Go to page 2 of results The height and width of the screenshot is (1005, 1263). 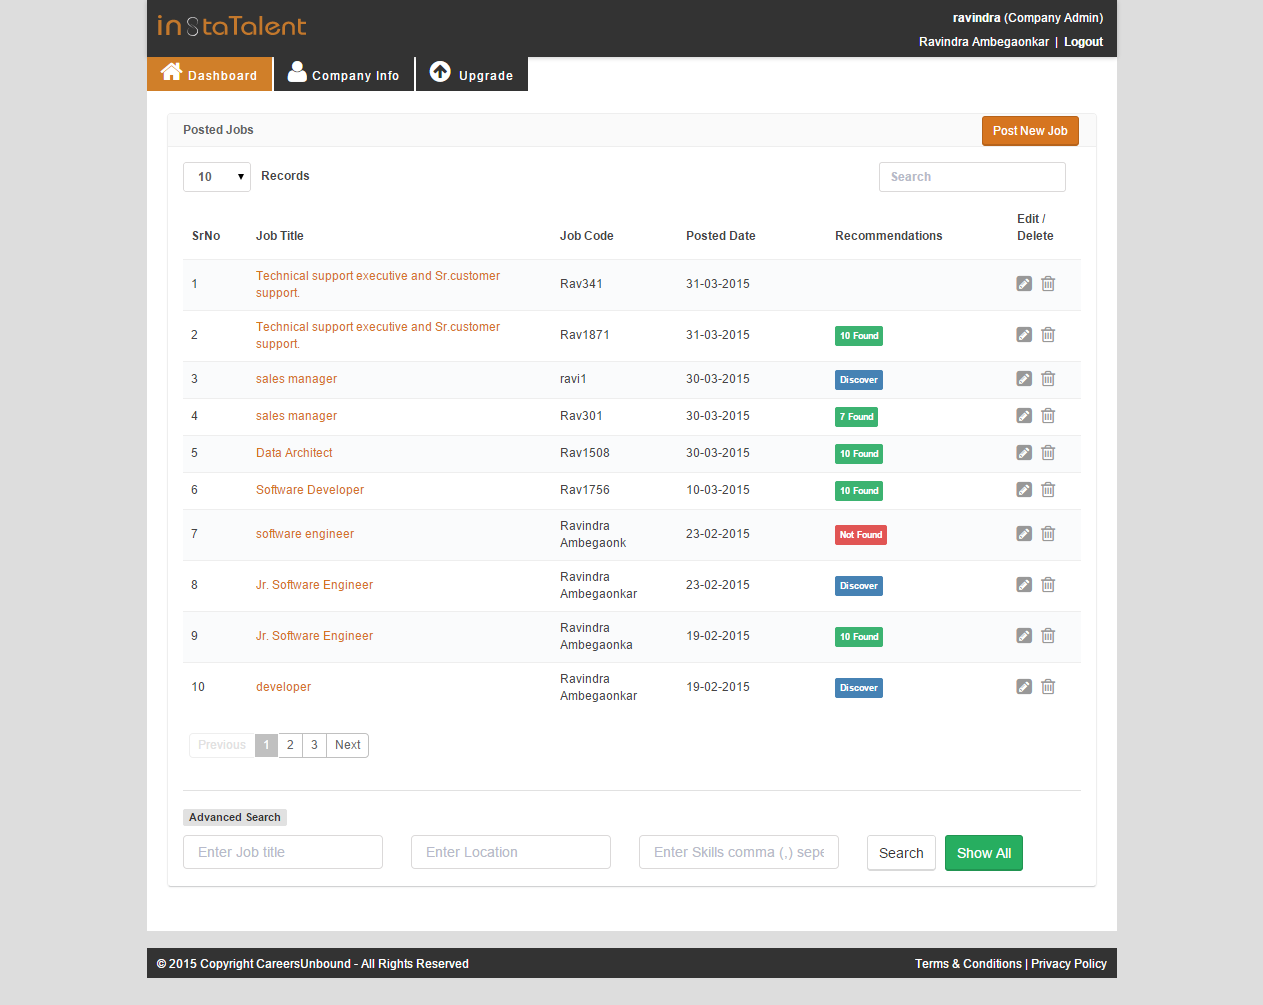(290, 745)
